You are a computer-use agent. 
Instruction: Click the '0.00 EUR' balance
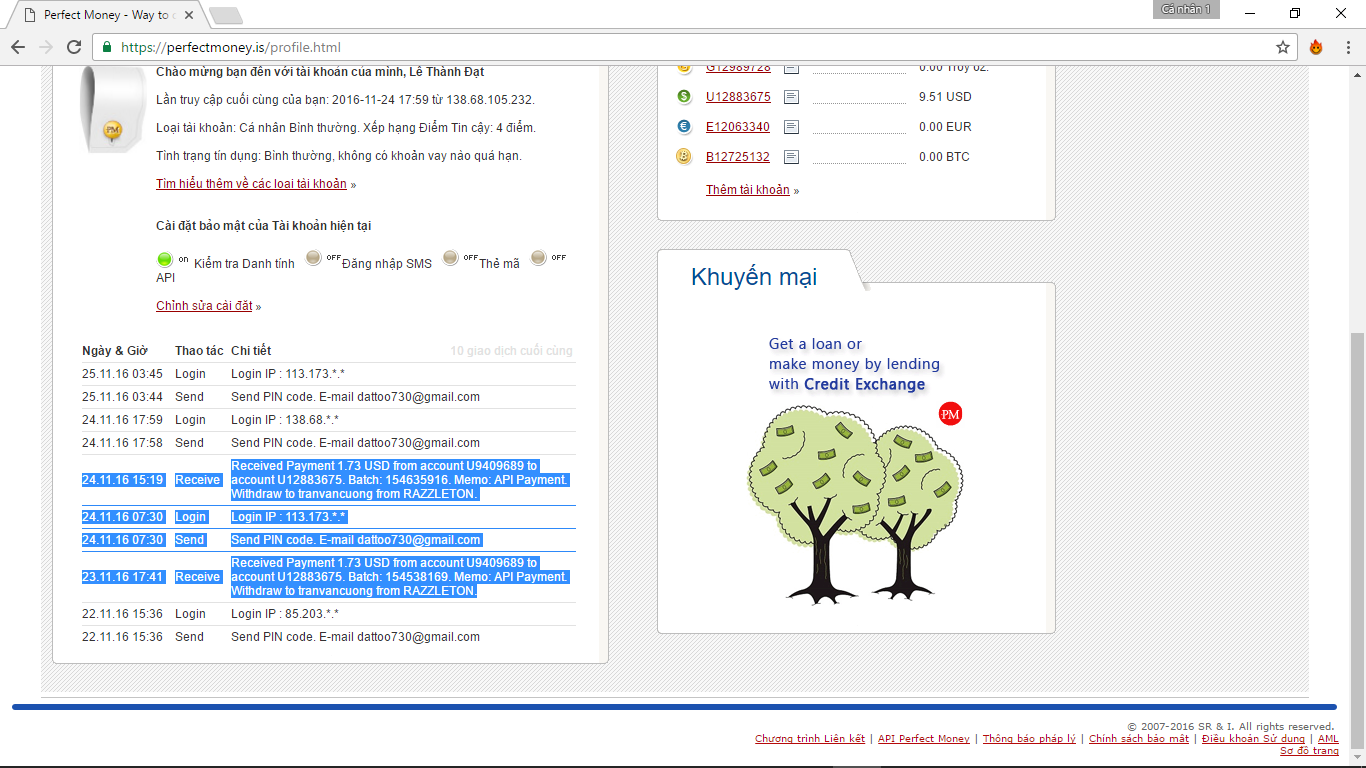tap(945, 127)
